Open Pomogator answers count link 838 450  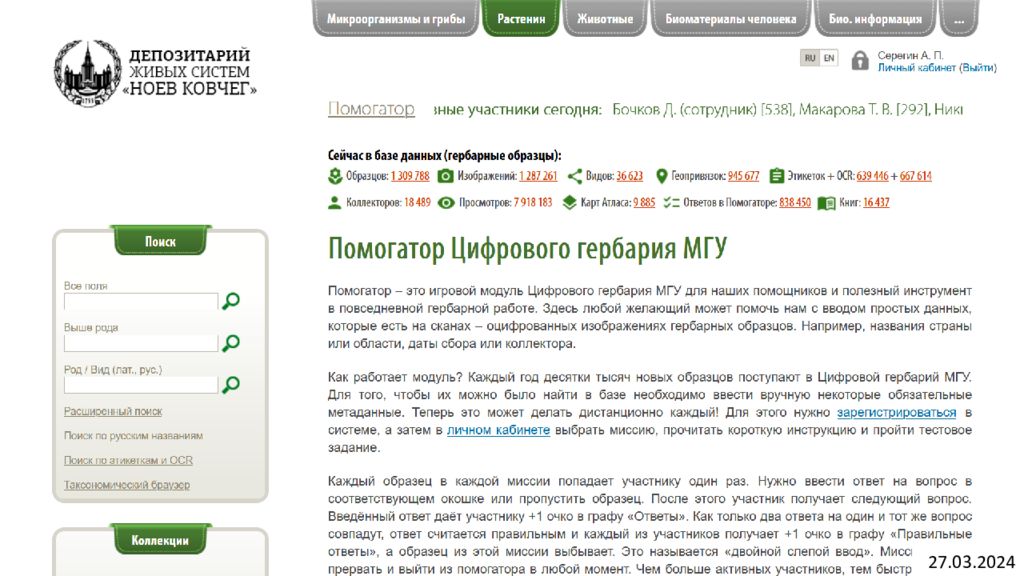(x=795, y=203)
